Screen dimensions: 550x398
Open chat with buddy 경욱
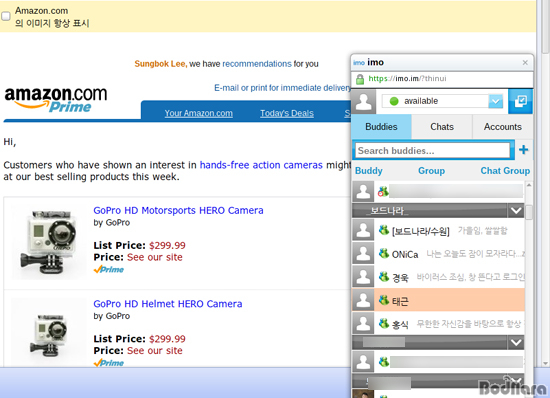[x=438, y=277]
